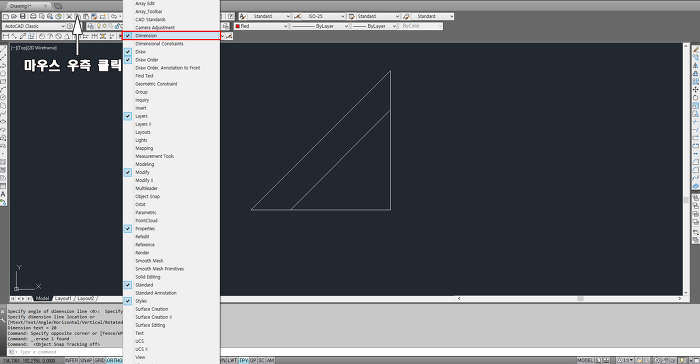Click the Ordinate dimension icon
This screenshot has height=364, width=700.
pyautogui.click(x=31, y=36)
